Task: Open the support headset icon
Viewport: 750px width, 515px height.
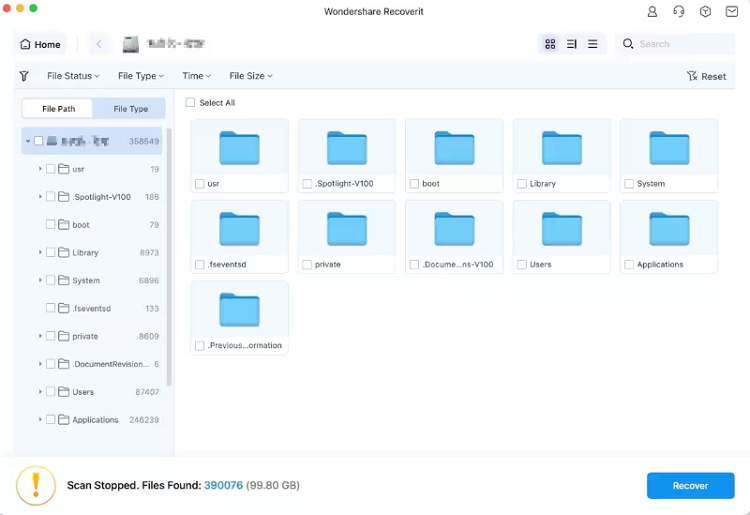Action: [x=679, y=11]
